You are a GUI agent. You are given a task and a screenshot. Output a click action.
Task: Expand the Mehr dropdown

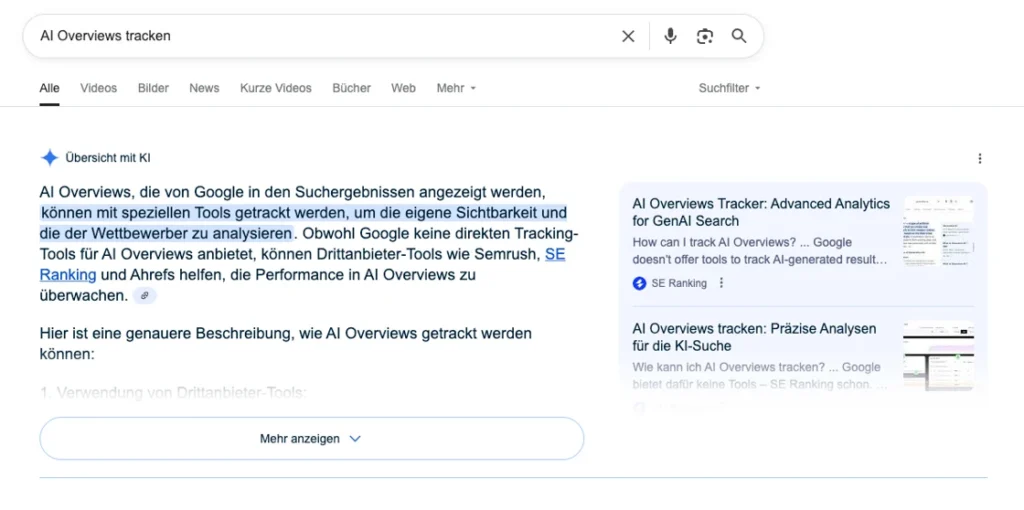[456, 88]
